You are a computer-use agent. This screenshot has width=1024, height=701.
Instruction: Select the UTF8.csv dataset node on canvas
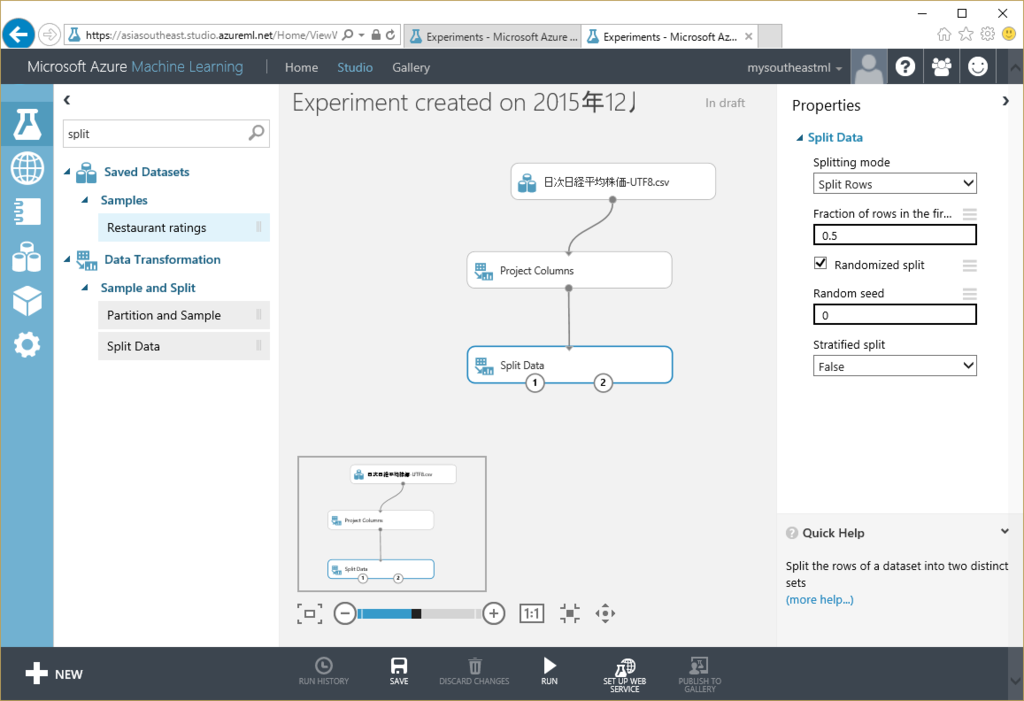tap(613, 182)
